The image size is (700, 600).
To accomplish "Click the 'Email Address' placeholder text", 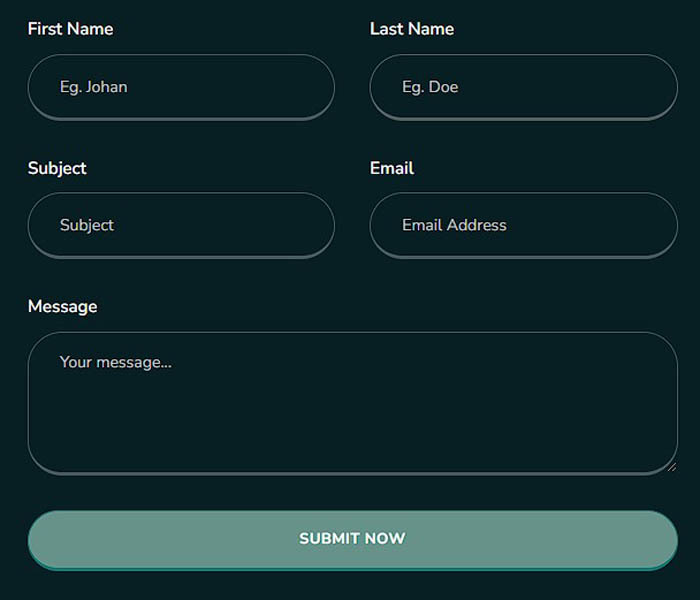I will coord(454,225).
